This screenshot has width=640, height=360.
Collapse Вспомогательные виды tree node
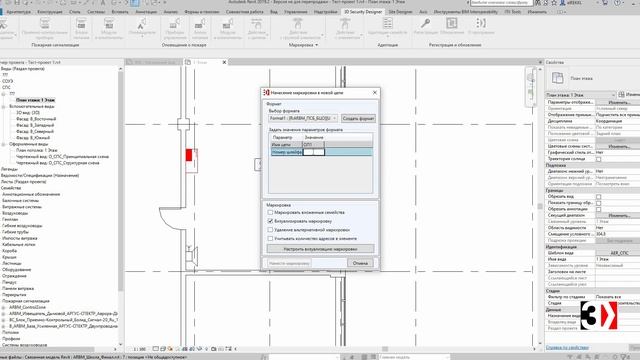[3, 107]
